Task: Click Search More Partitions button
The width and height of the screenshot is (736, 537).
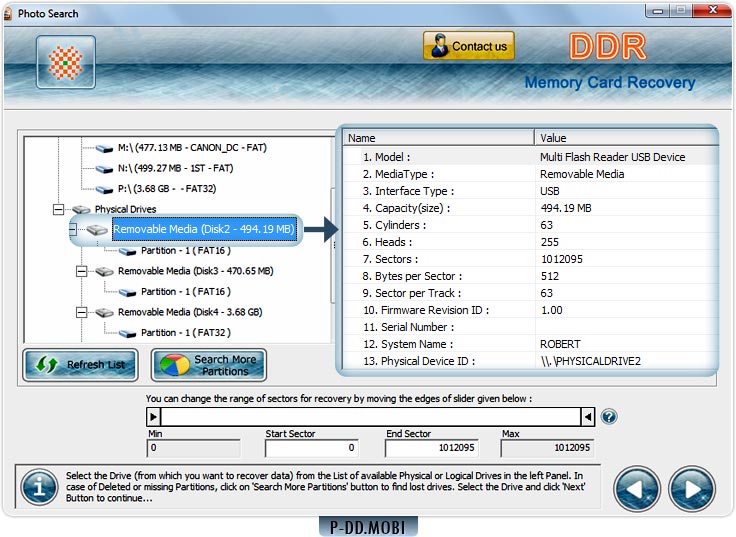Action: click(x=209, y=365)
